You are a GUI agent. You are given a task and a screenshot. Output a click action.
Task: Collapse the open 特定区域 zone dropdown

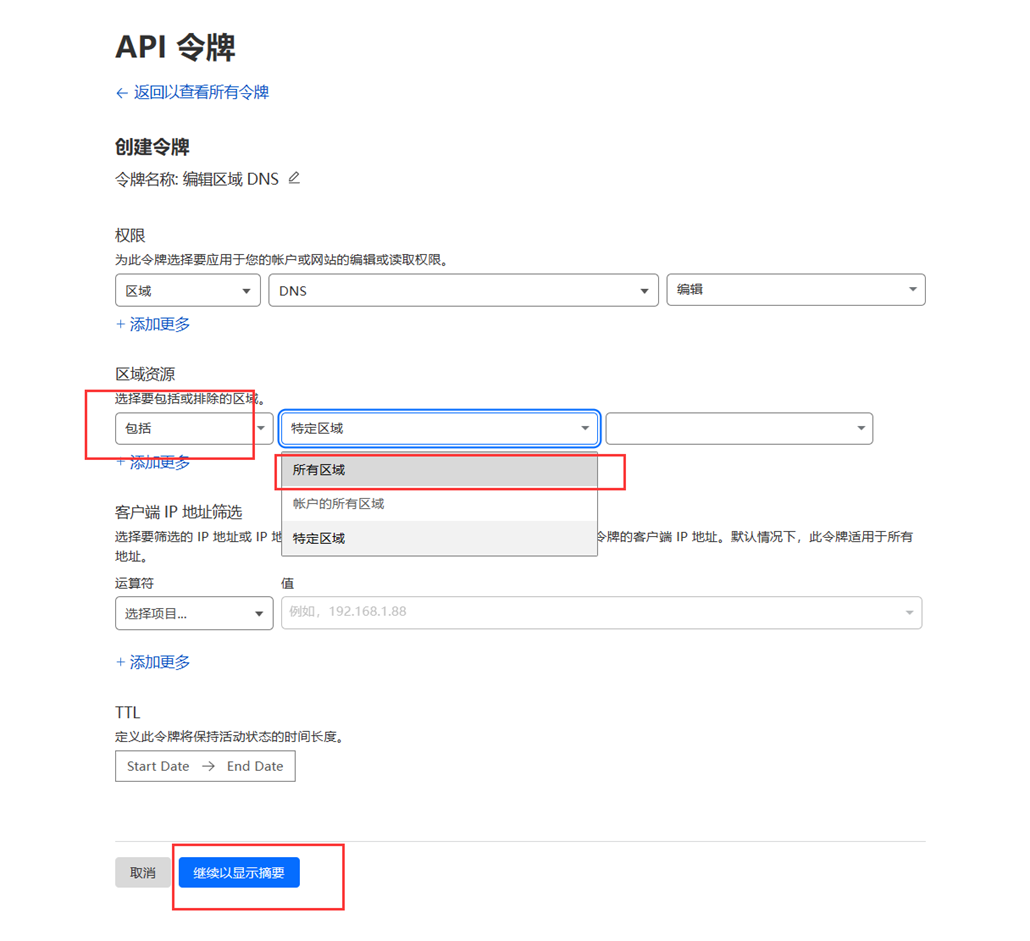click(x=439, y=428)
